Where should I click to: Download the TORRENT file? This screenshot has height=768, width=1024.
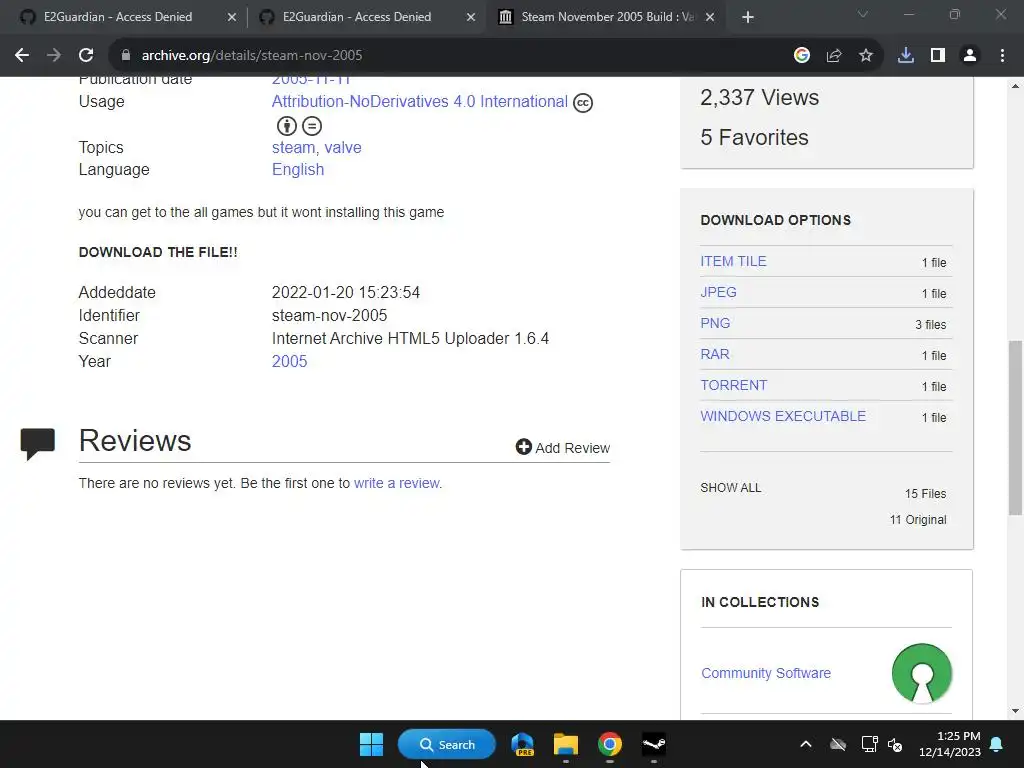(733, 385)
